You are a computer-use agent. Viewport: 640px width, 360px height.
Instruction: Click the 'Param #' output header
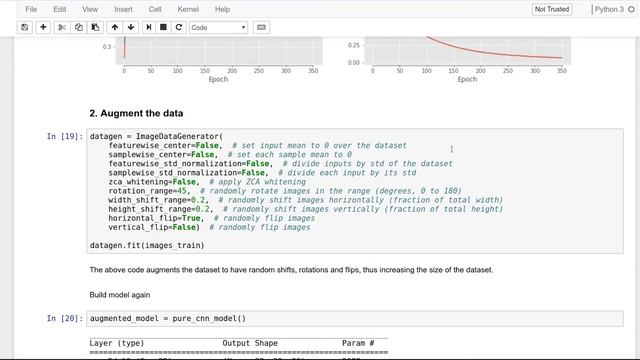point(358,343)
